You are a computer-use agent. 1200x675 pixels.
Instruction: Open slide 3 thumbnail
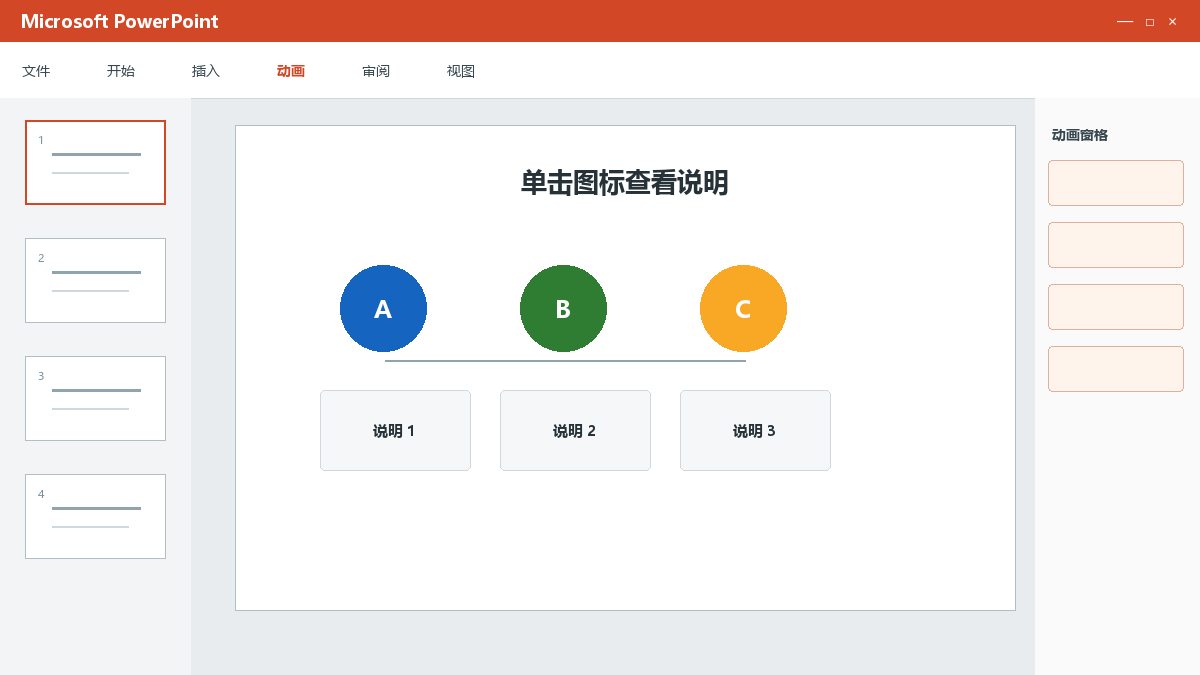tap(95, 398)
